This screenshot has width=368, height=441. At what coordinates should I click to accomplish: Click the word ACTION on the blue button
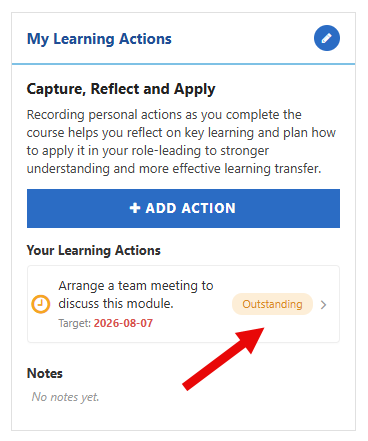[x=209, y=208]
